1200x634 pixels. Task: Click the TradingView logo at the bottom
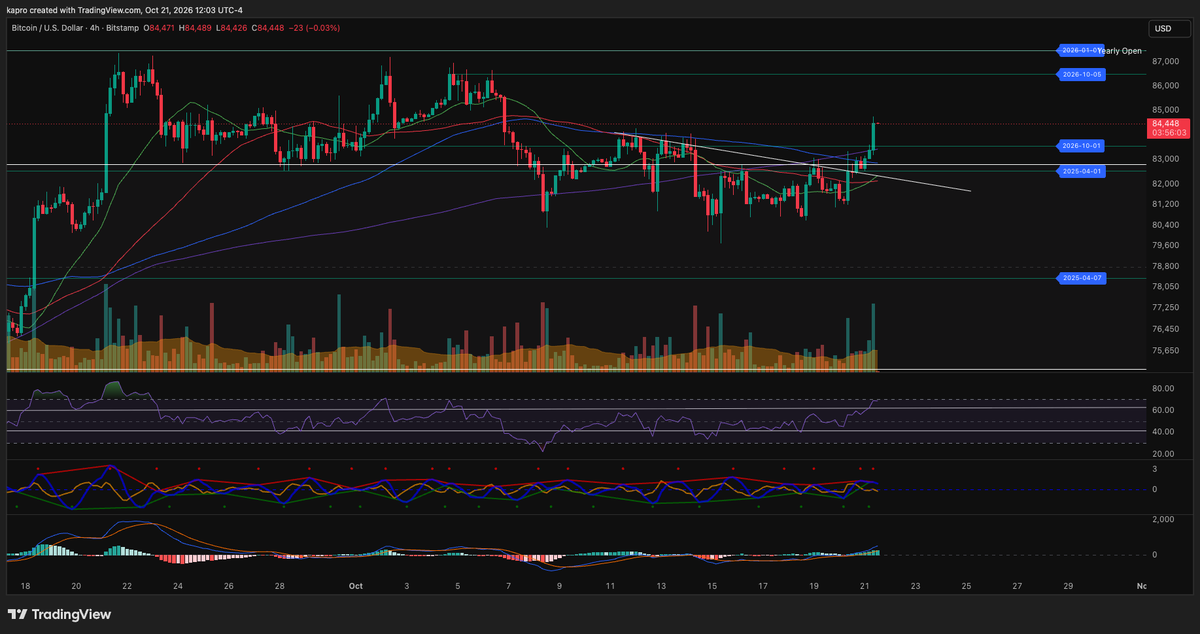pyautogui.click(x=60, y=614)
